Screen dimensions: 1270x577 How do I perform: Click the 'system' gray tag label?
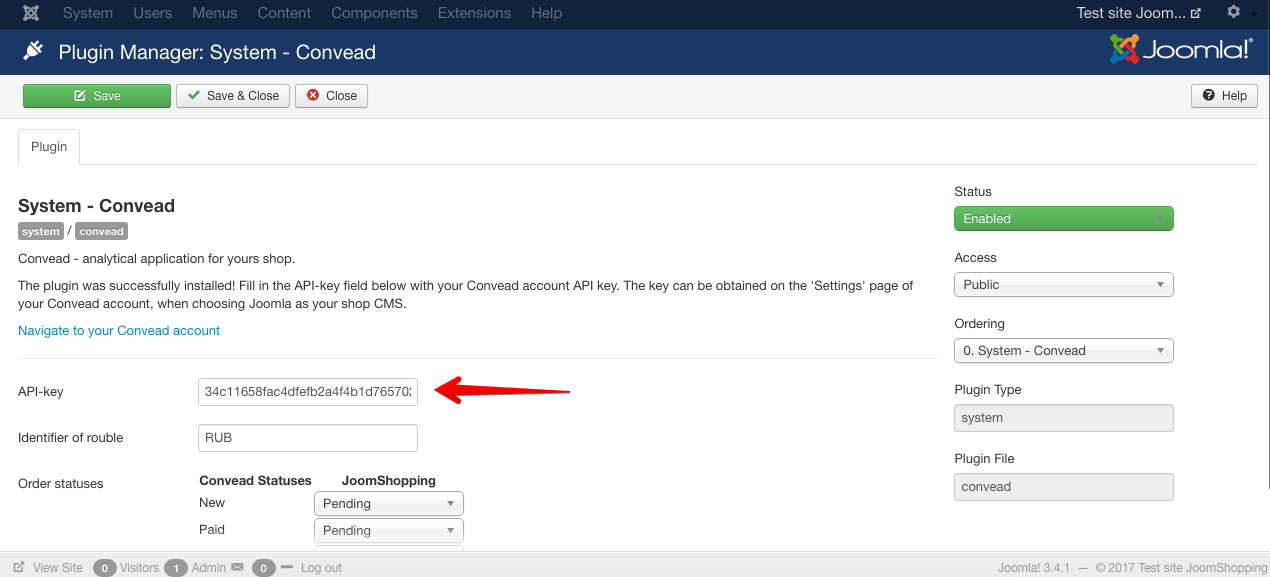click(41, 231)
